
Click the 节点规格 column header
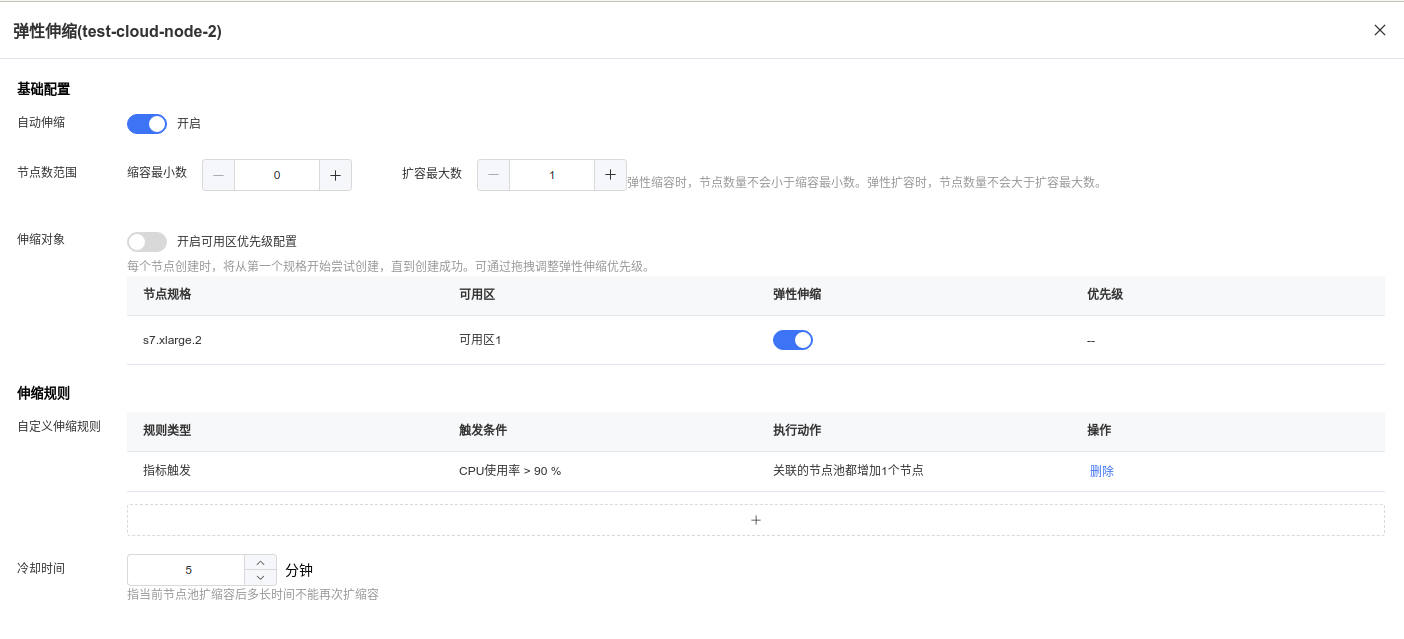(x=167, y=295)
